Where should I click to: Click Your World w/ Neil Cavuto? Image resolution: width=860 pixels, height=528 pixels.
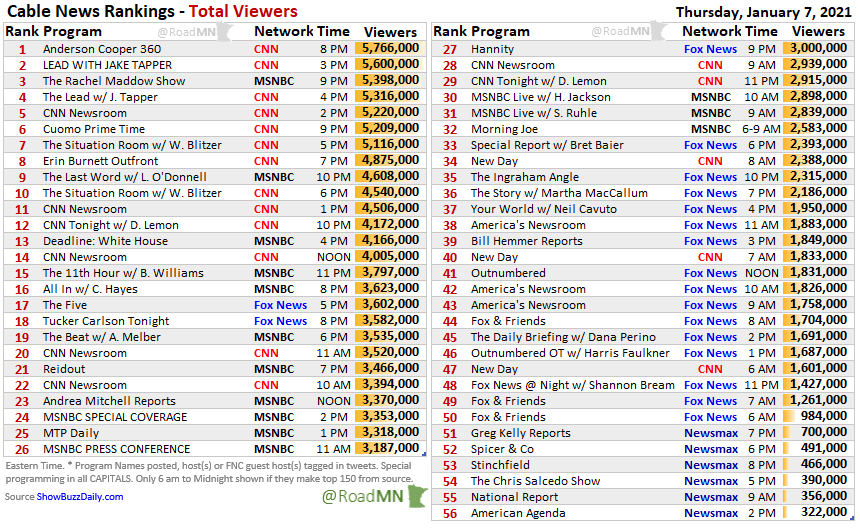click(544, 209)
